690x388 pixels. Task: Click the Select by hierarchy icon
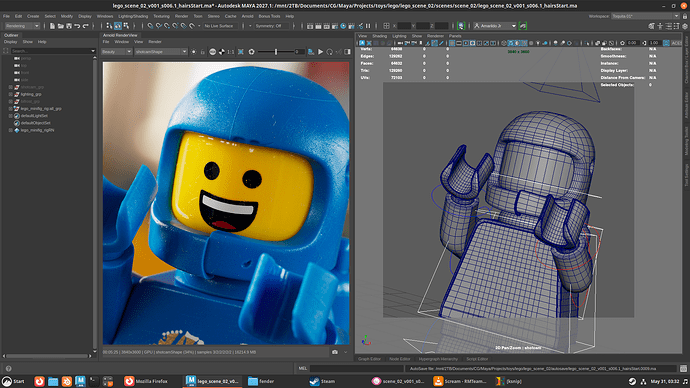pos(109,26)
